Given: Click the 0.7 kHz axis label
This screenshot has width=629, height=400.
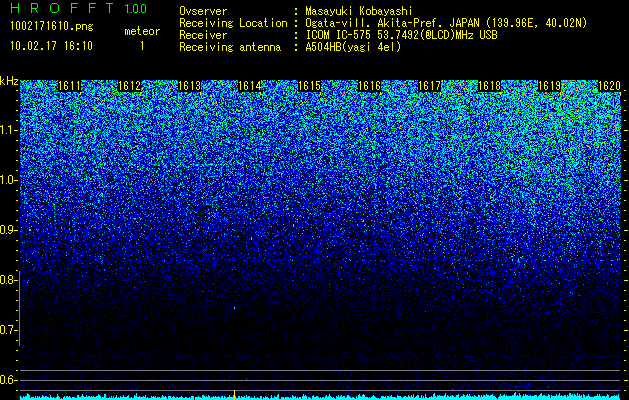Looking at the screenshot, I should click(x=8, y=330).
